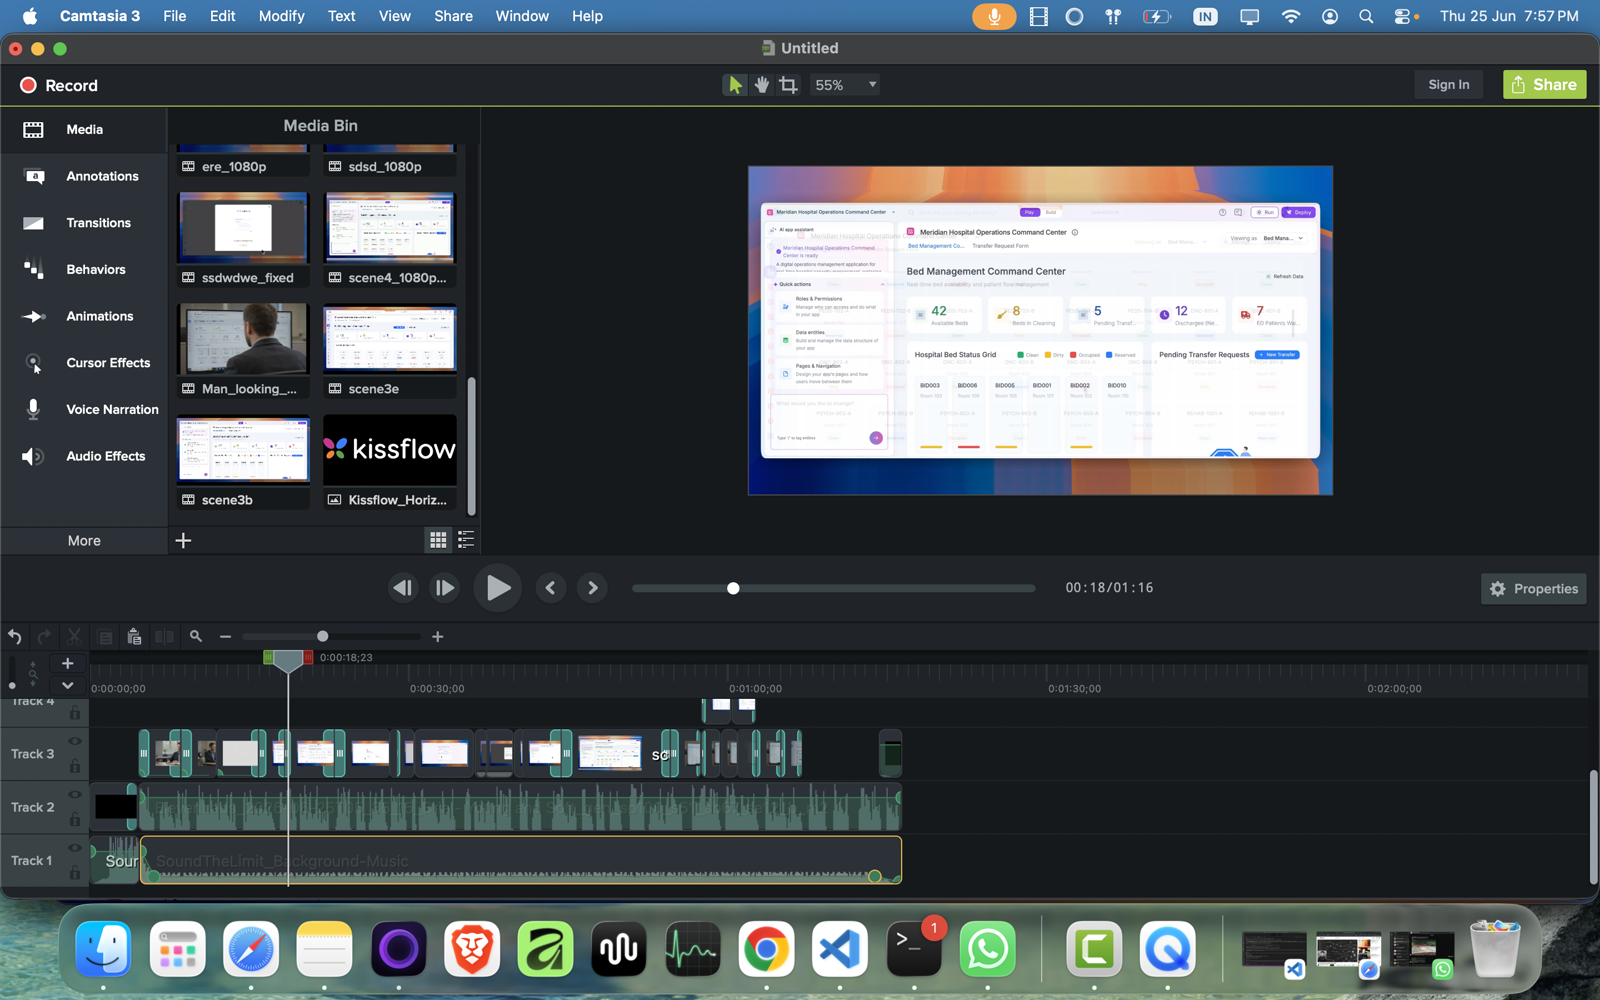Open the Behaviors panel

click(x=83, y=270)
